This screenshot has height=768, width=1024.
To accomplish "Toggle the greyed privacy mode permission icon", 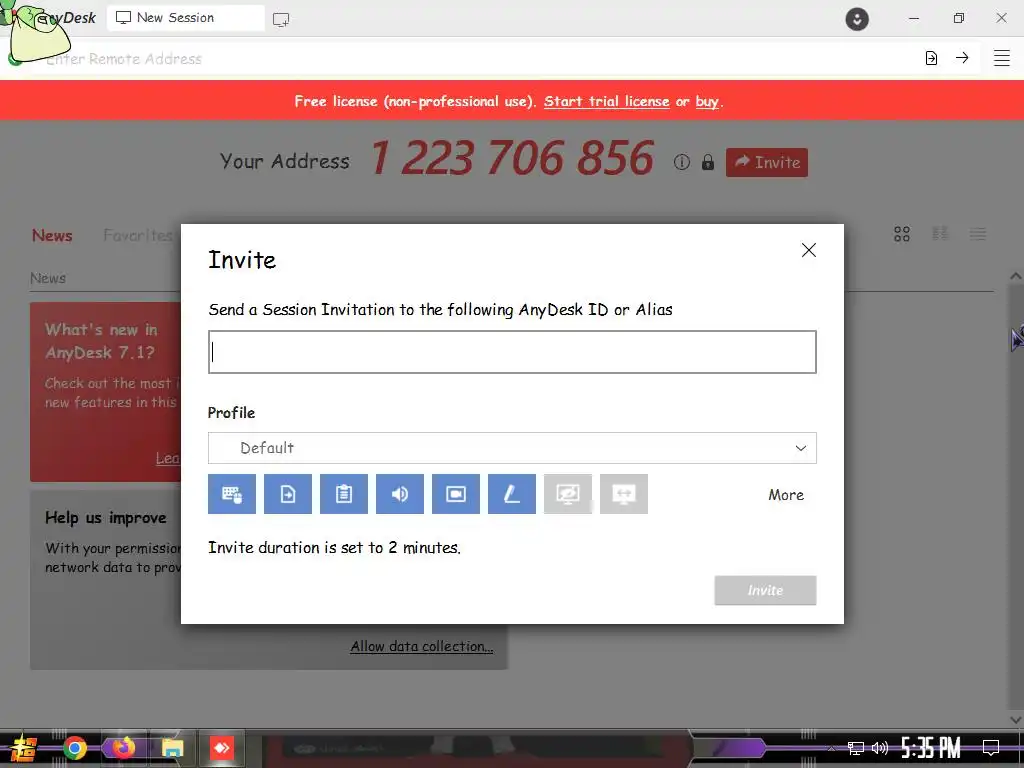I will coord(568,494).
